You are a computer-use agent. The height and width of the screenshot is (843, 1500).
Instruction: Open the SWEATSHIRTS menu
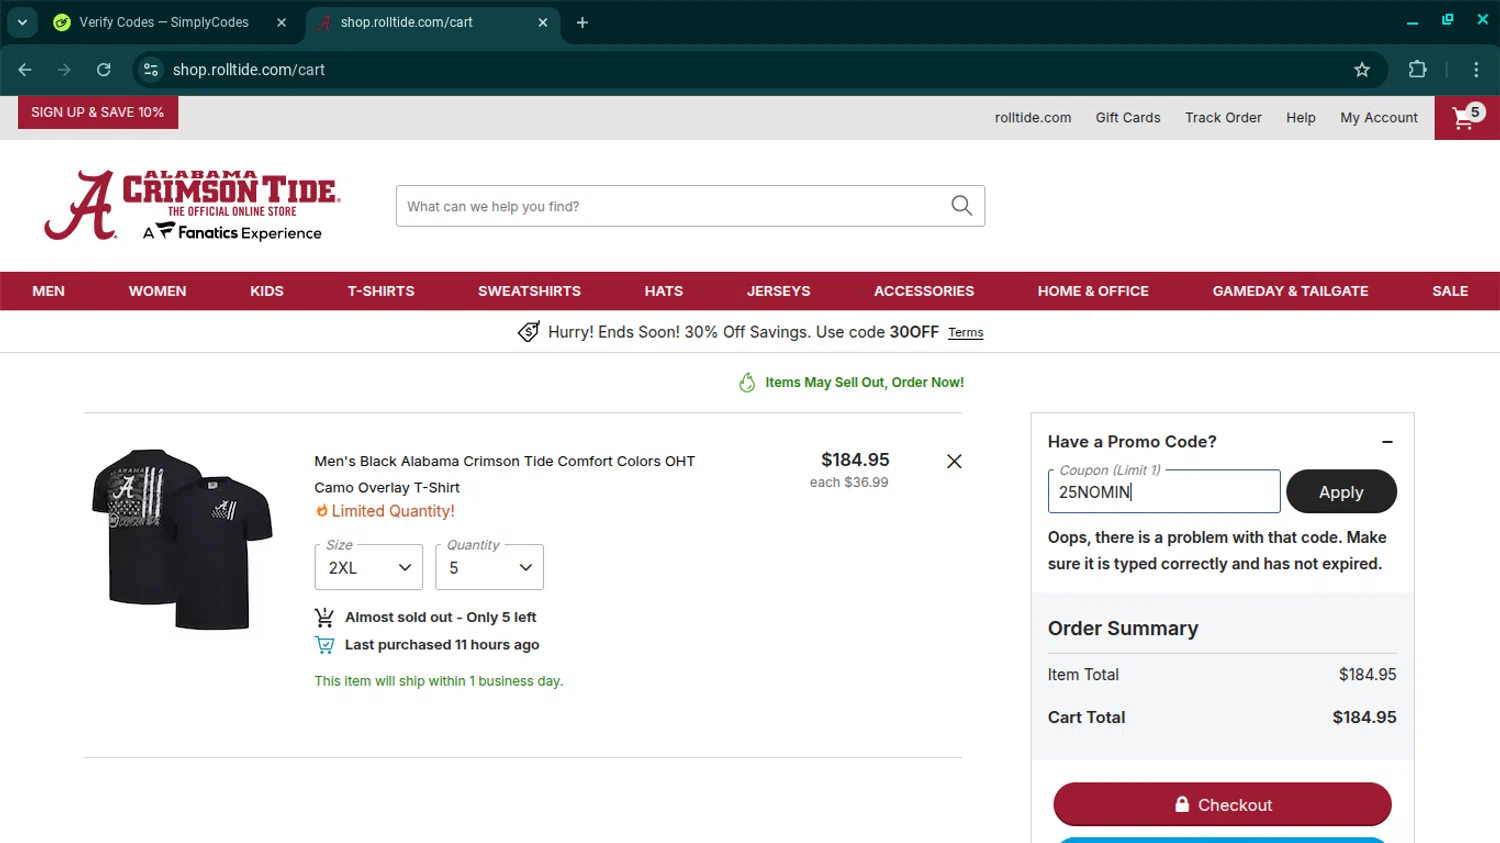pos(529,291)
